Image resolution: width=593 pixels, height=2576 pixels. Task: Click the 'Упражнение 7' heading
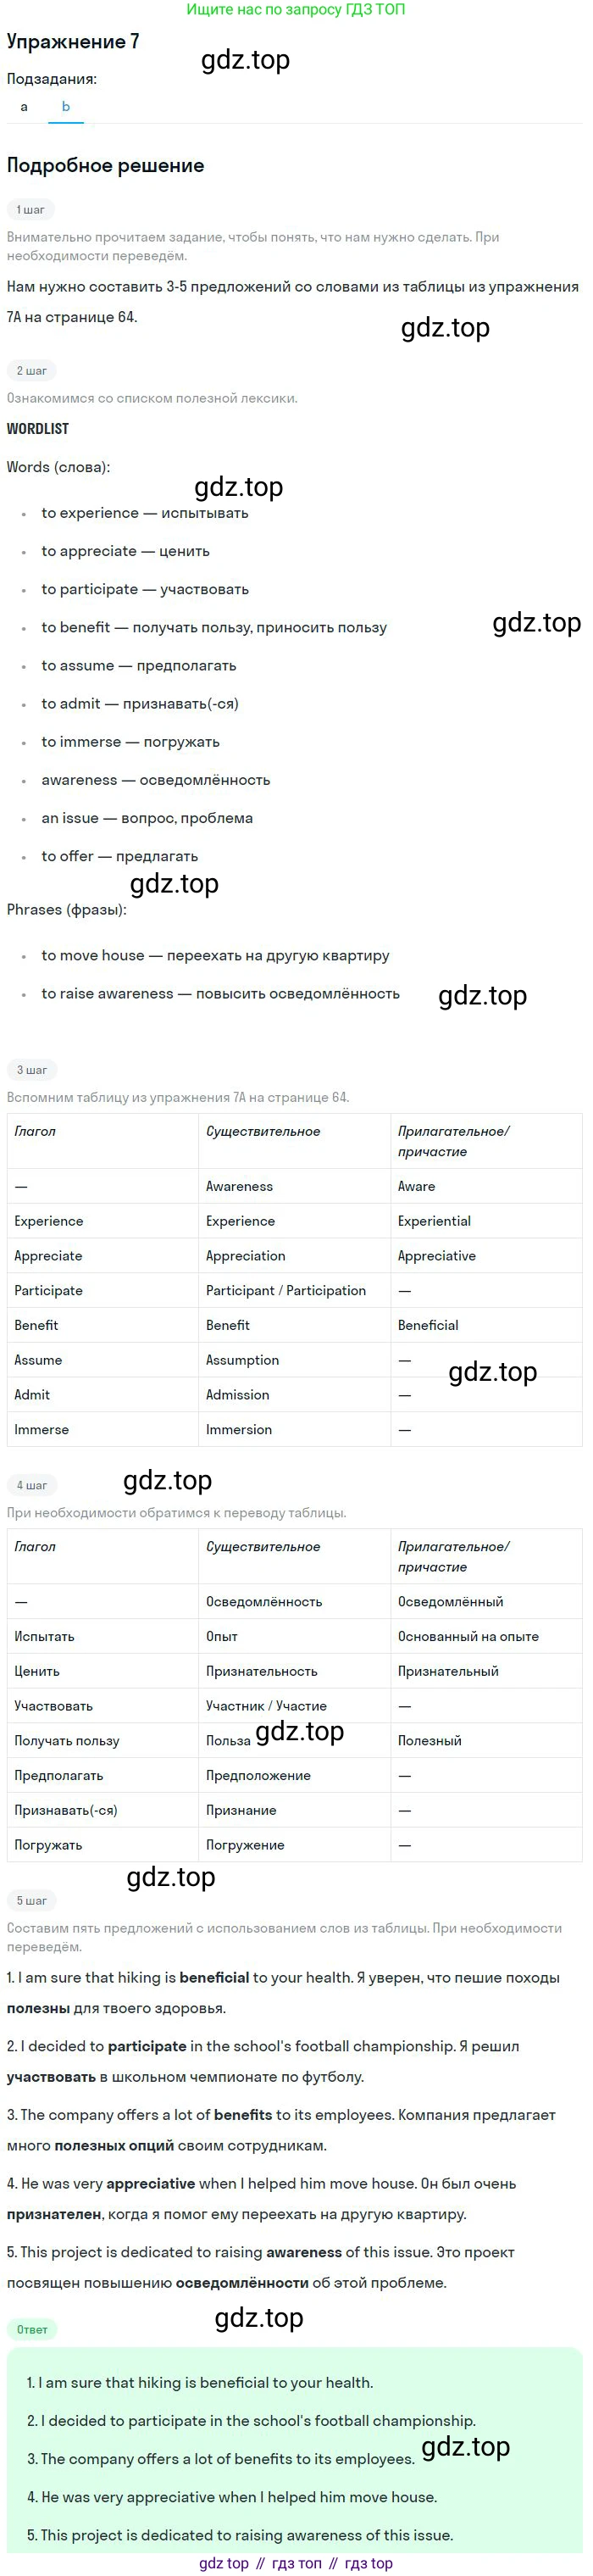coord(73,42)
